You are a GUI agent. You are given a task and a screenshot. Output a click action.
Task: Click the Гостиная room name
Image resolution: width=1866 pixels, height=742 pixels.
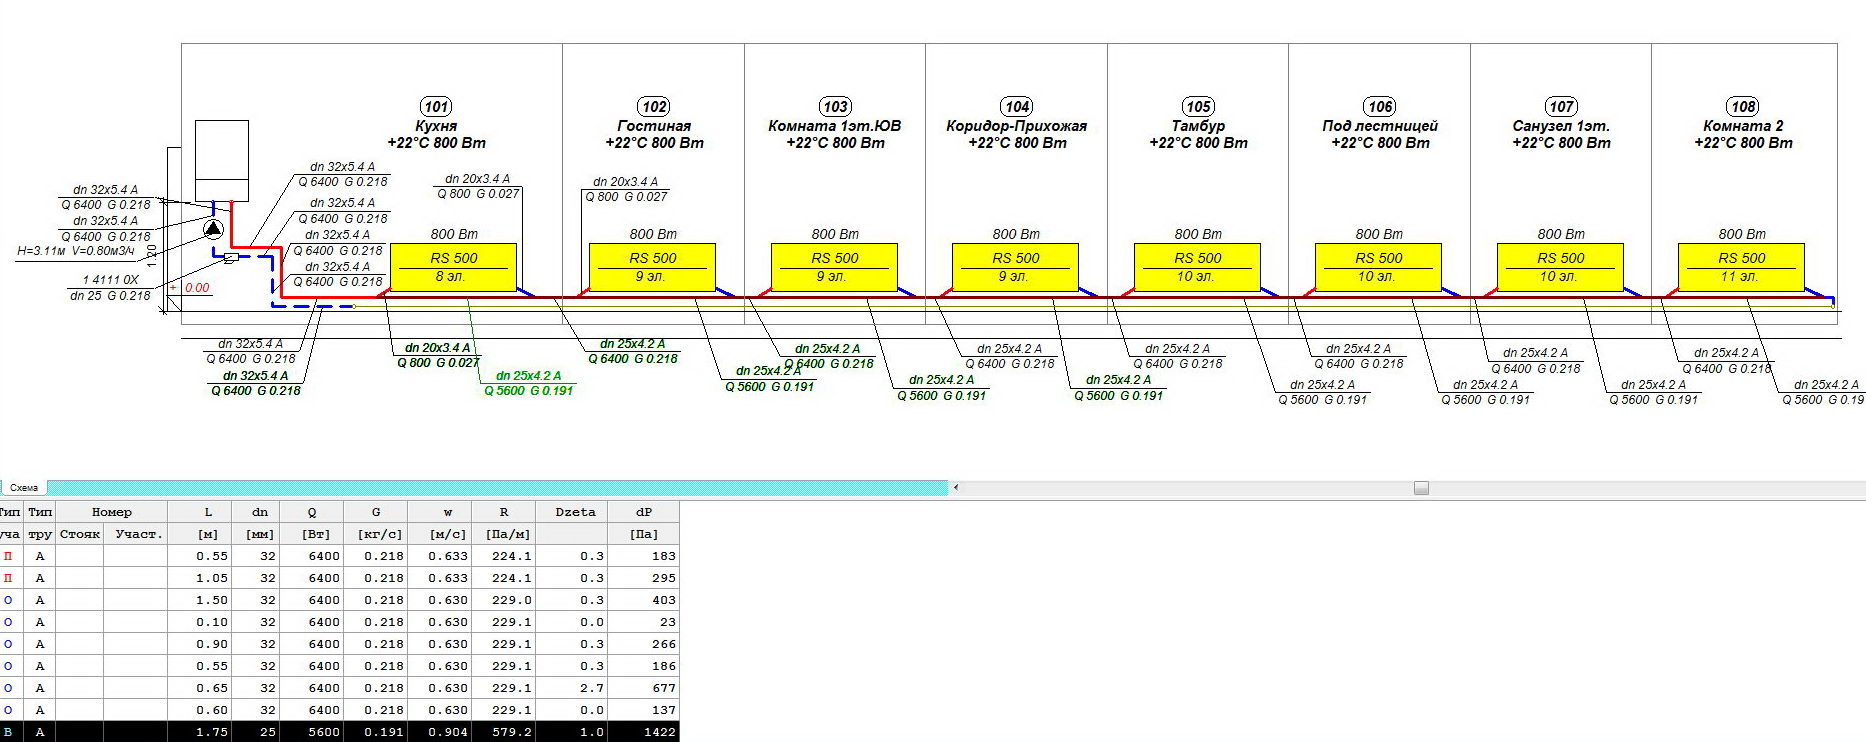654,126
